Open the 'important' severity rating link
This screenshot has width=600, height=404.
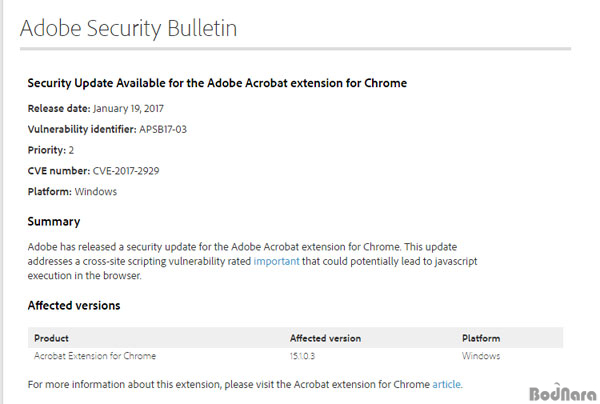276,261
